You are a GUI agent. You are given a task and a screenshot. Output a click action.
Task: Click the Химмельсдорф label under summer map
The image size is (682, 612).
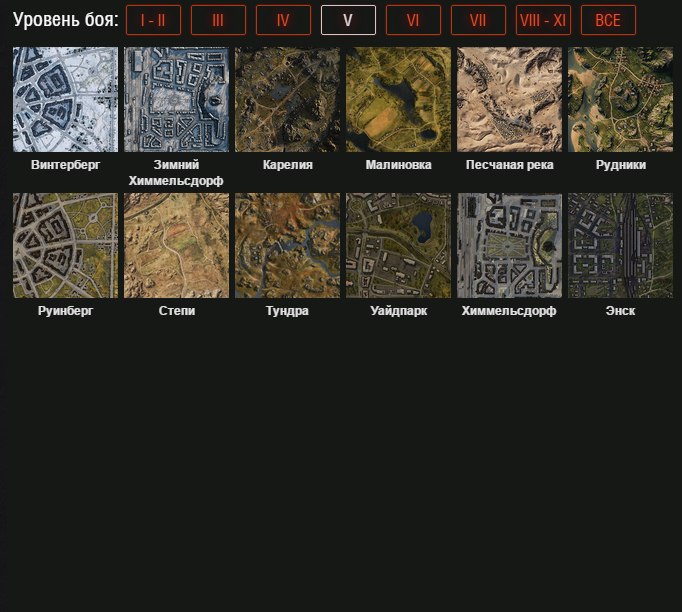point(509,311)
